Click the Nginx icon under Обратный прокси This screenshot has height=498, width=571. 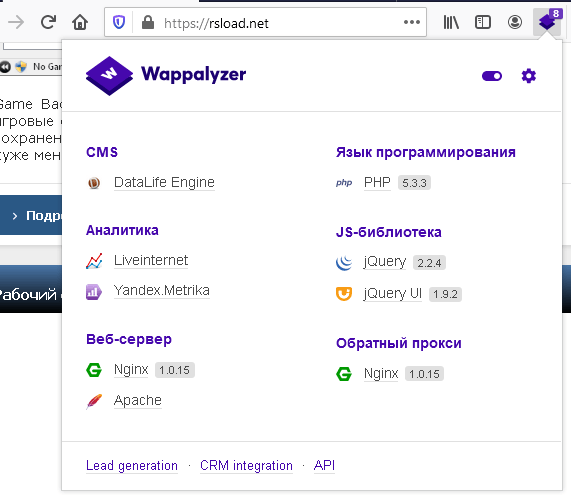click(x=344, y=374)
